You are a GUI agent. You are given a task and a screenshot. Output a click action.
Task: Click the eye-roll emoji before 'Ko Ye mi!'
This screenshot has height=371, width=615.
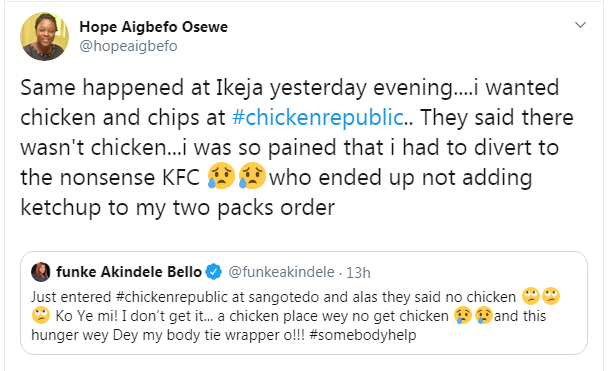41,315
